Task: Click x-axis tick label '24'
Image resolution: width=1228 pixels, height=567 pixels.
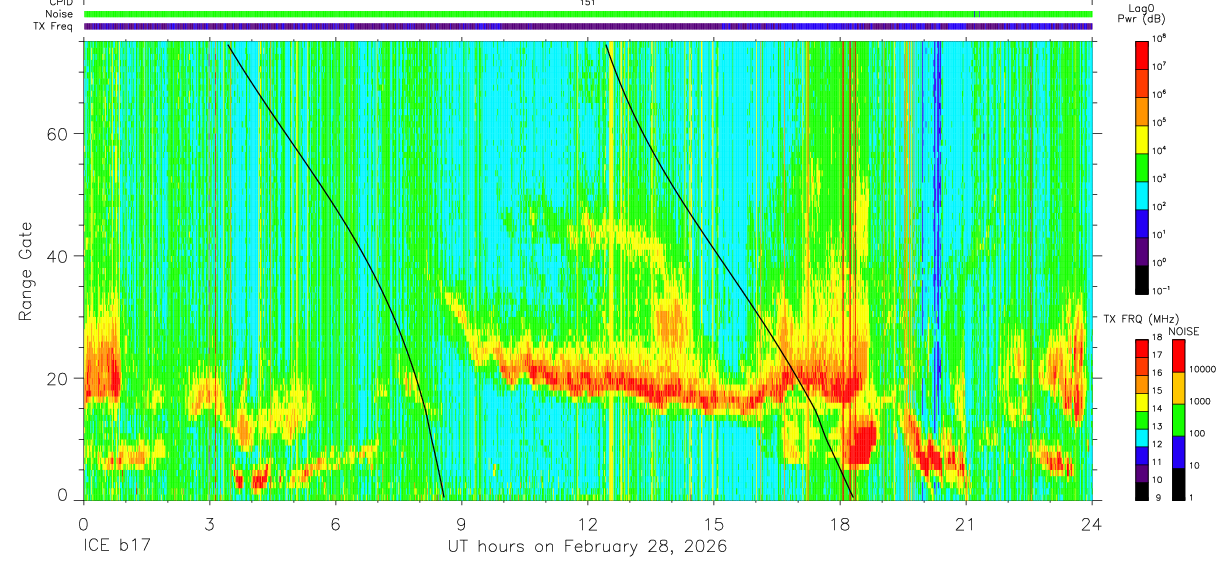Action: click(1092, 523)
